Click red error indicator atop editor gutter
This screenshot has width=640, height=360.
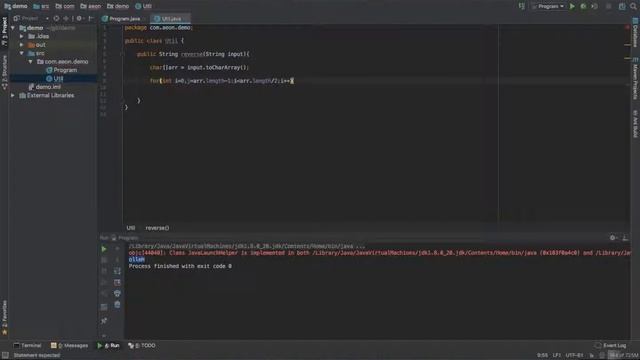[627, 27]
